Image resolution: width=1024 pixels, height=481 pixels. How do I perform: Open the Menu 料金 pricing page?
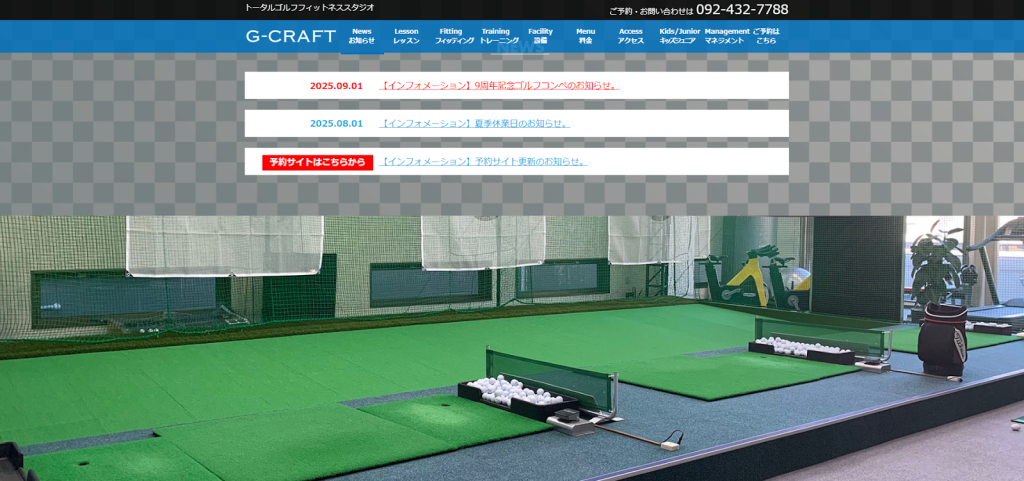[x=585, y=36]
